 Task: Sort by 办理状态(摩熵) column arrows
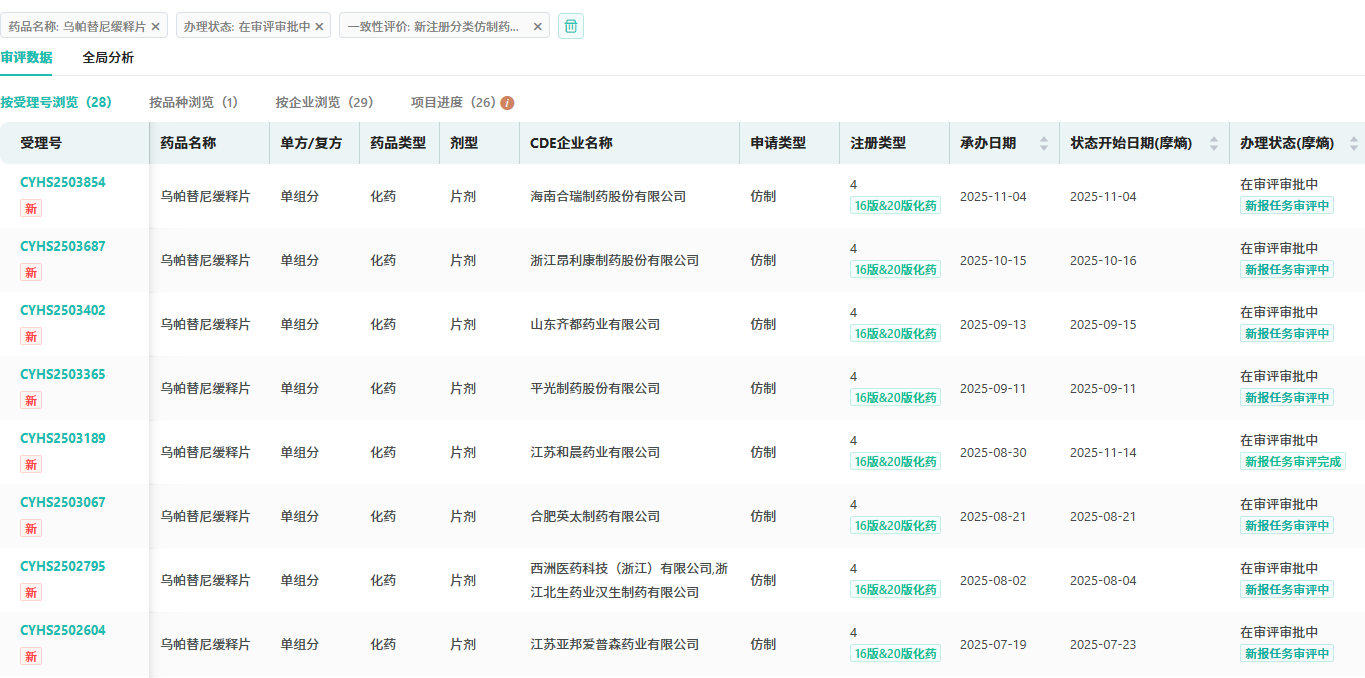coord(1353,143)
